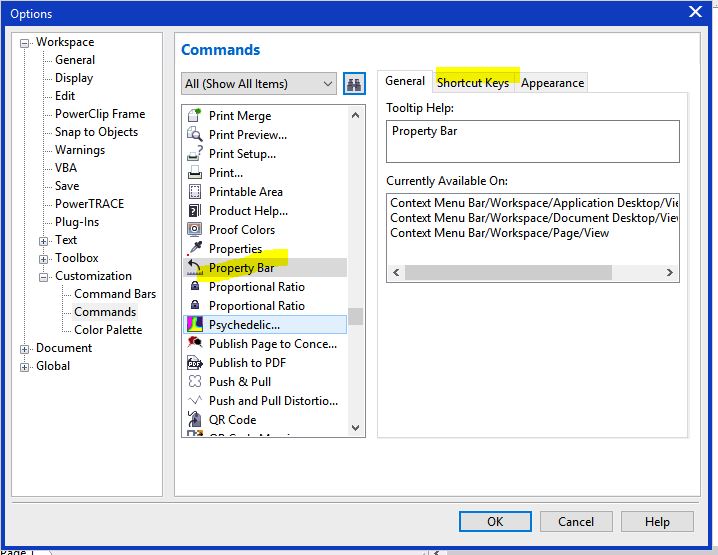
Task: Click the second Proportional Ratio lock icon
Action: (195, 305)
